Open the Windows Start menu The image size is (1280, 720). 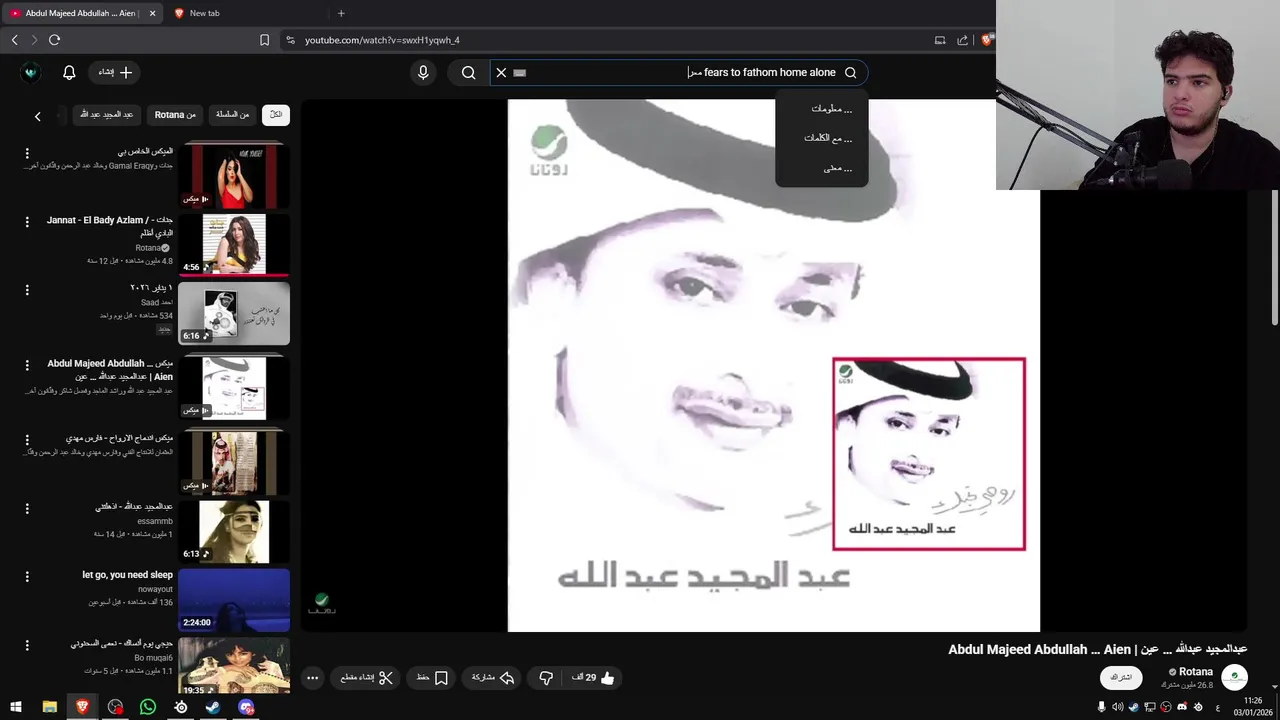(x=16, y=707)
